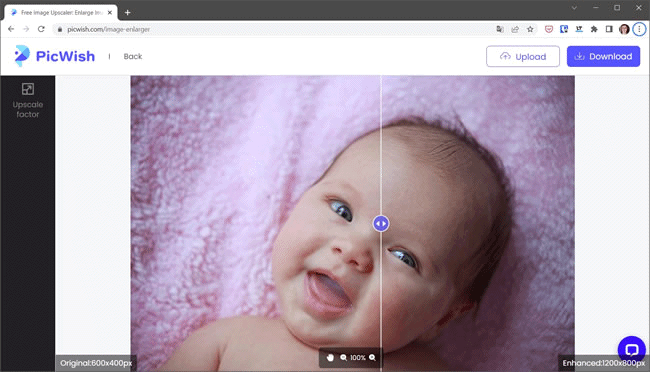650x372 pixels.
Task: Go back using the Back link
Action: tap(133, 56)
